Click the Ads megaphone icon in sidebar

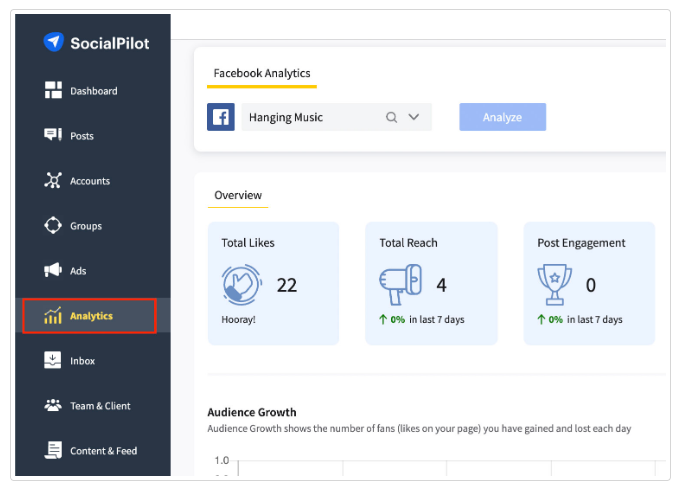tap(53, 270)
